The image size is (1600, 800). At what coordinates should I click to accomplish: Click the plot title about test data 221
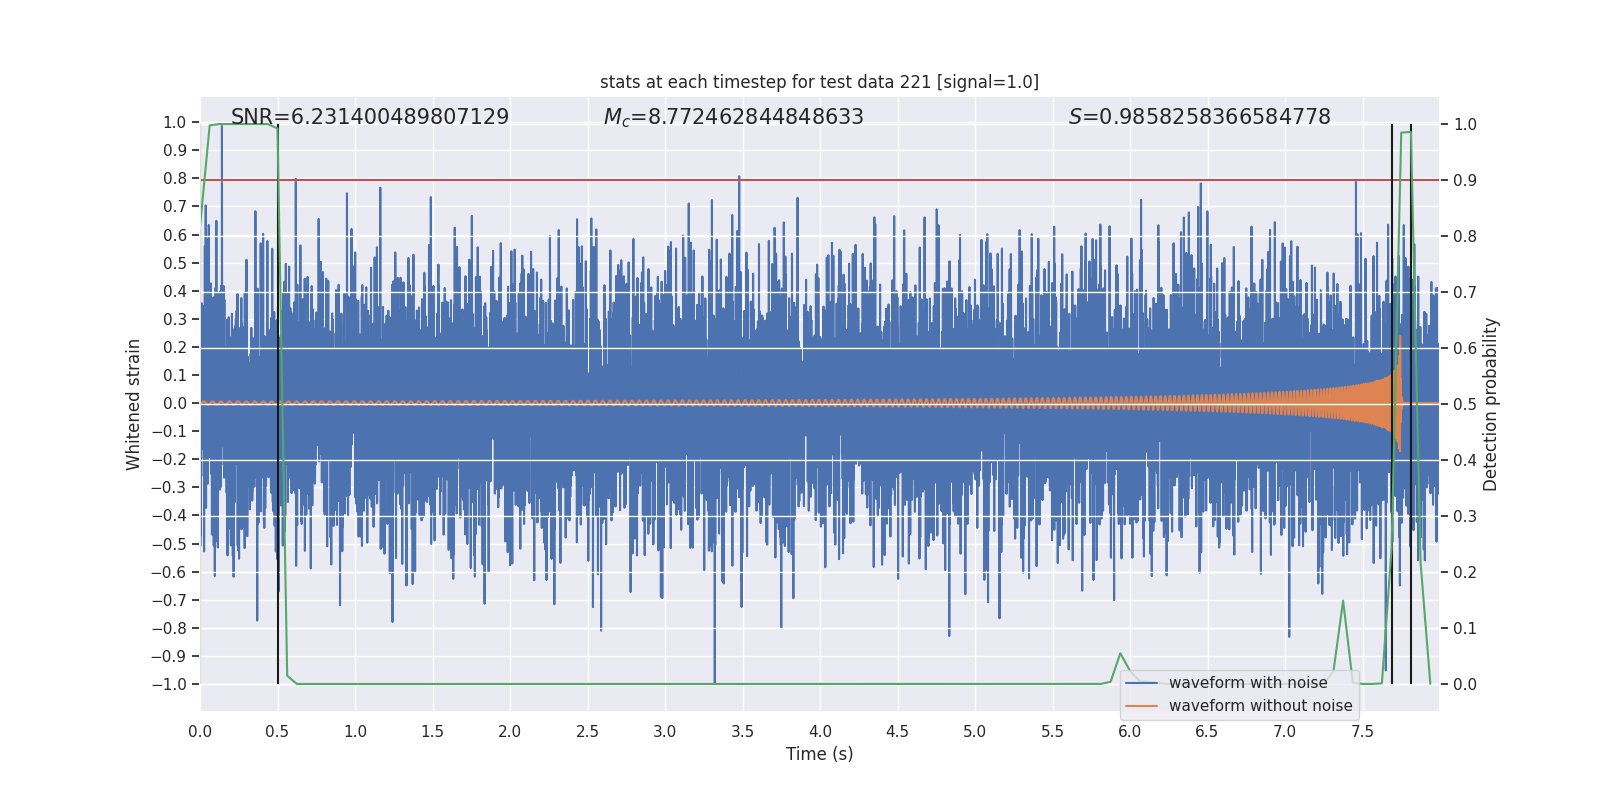coord(819,82)
